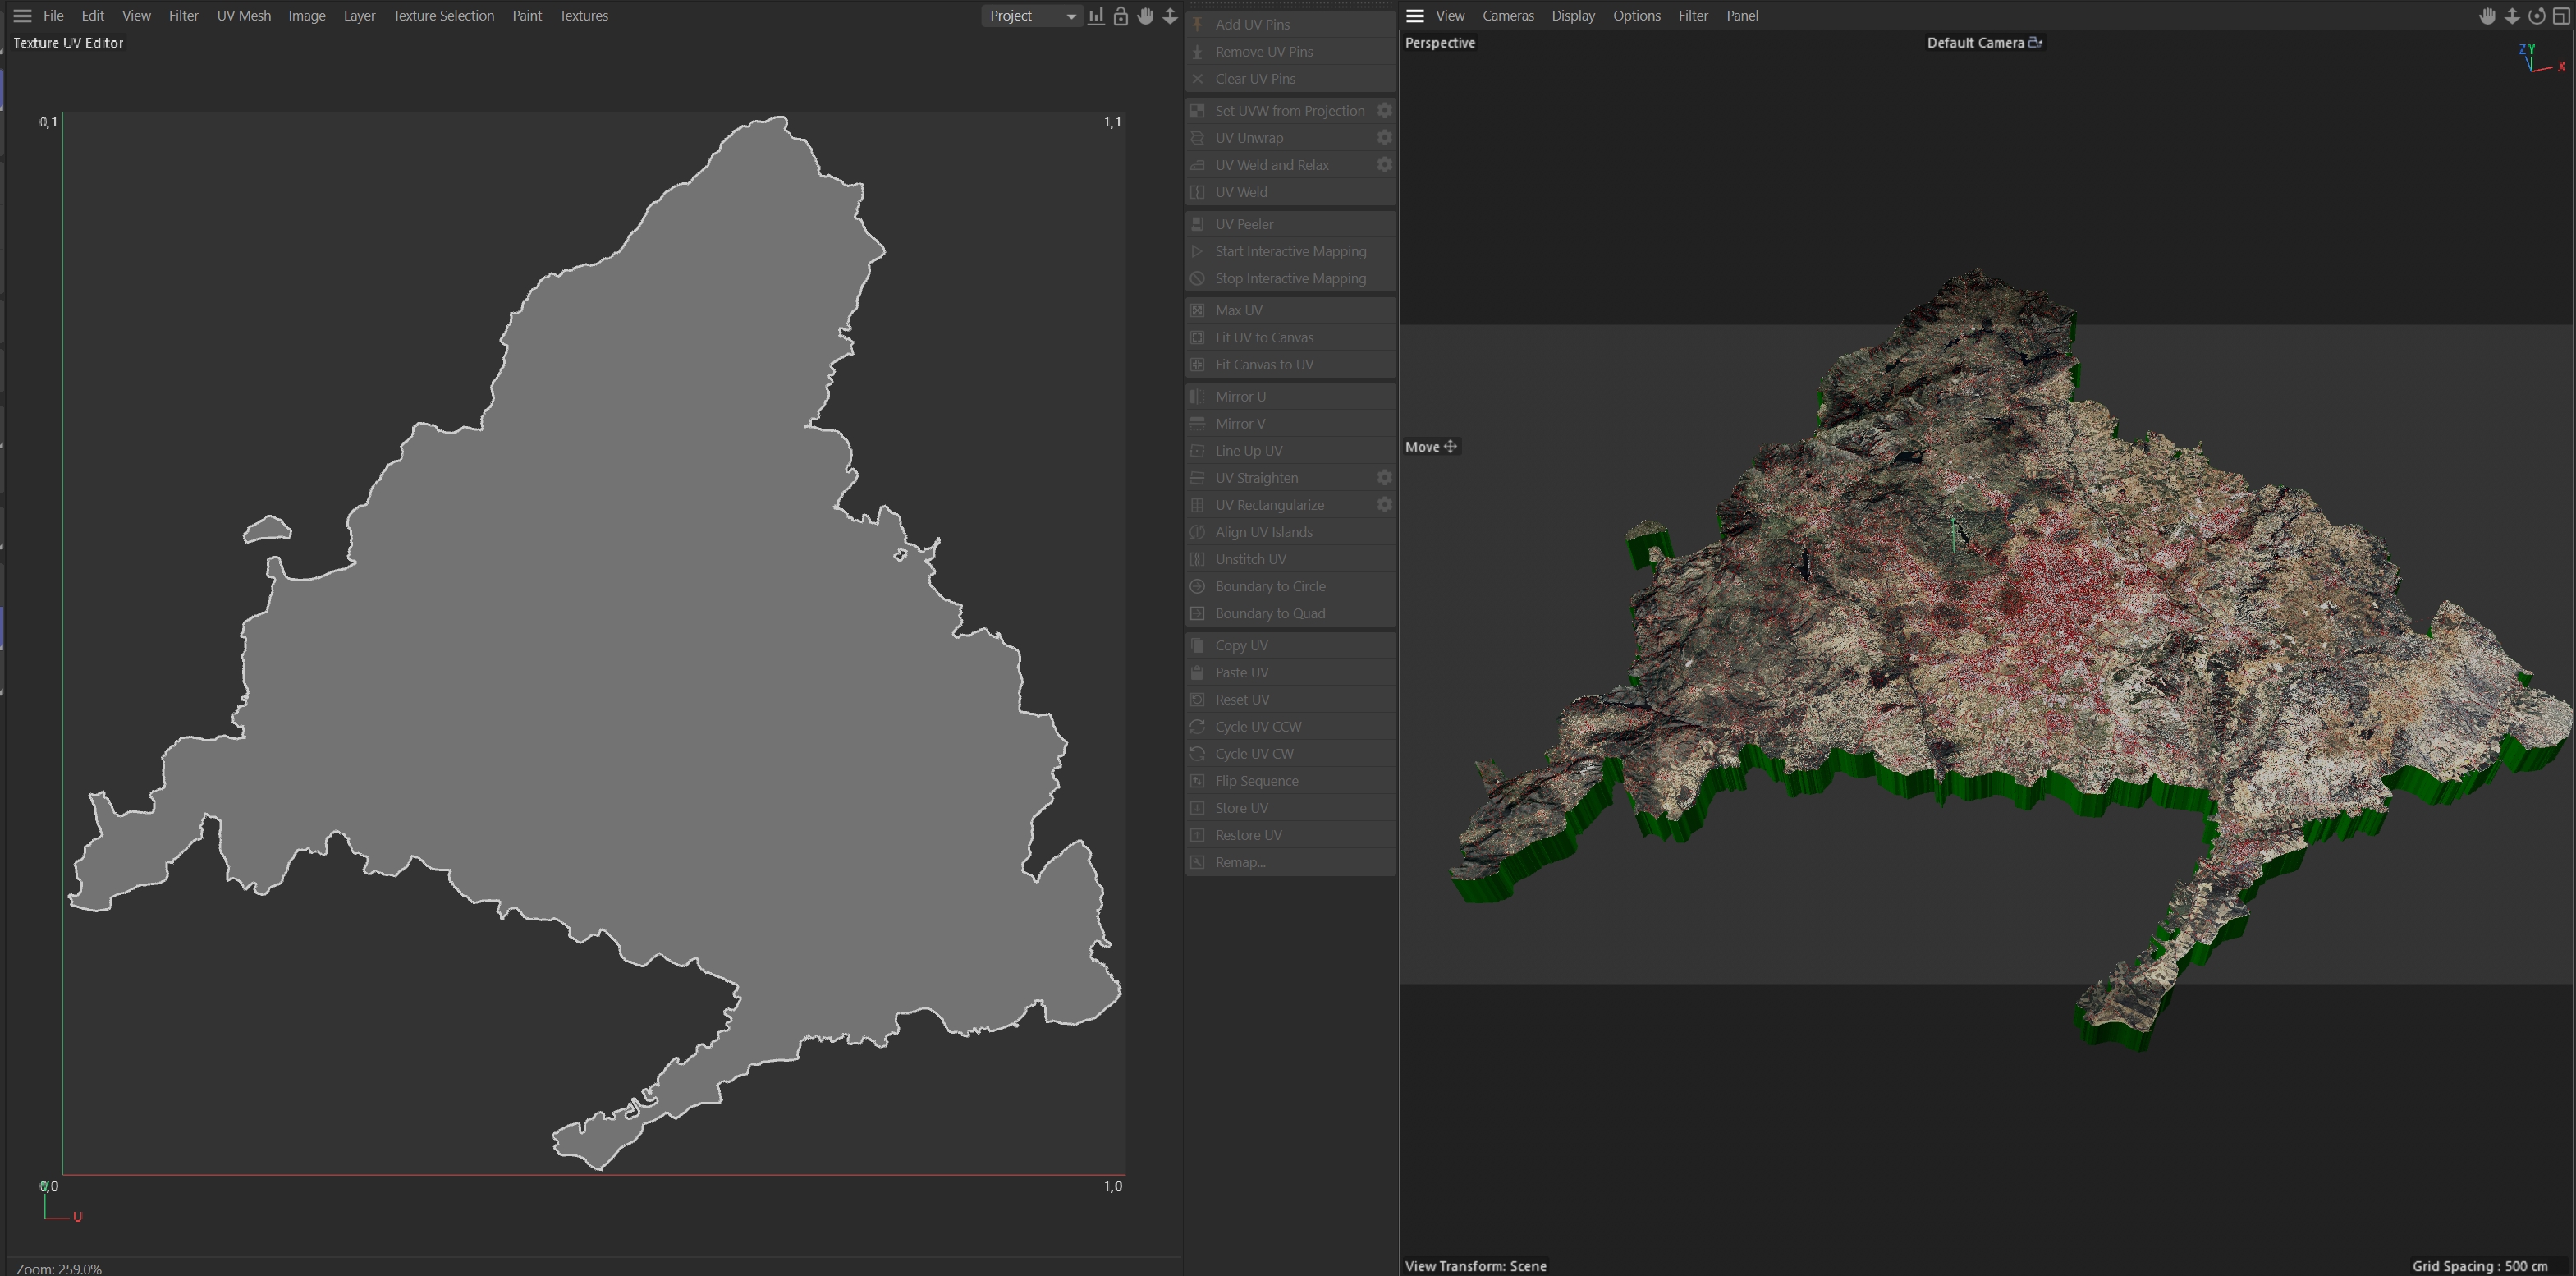
Task: Expand the UV editor hamburger menu
Action: pyautogui.click(x=22, y=16)
